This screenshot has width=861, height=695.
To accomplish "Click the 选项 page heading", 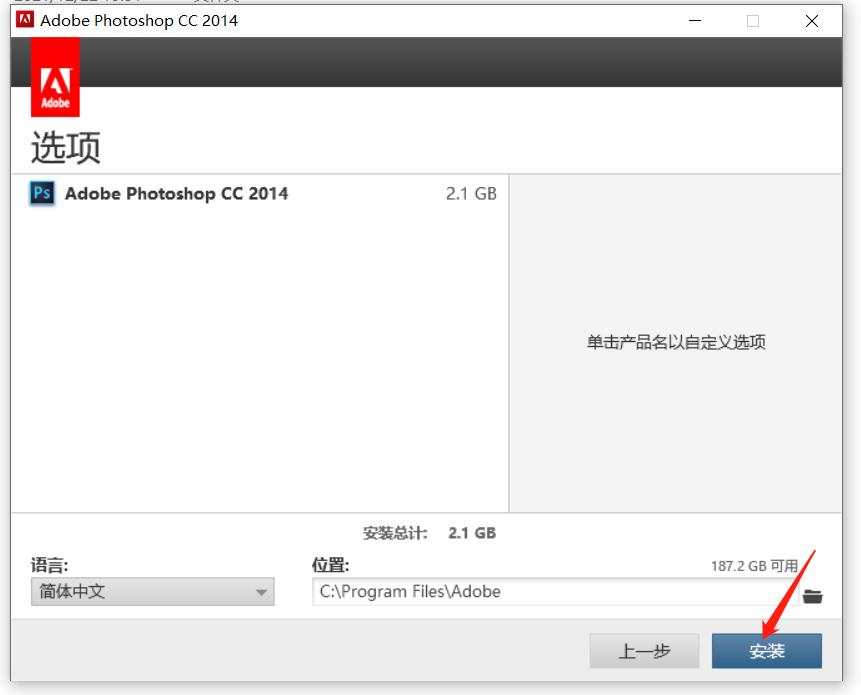I will click(66, 148).
